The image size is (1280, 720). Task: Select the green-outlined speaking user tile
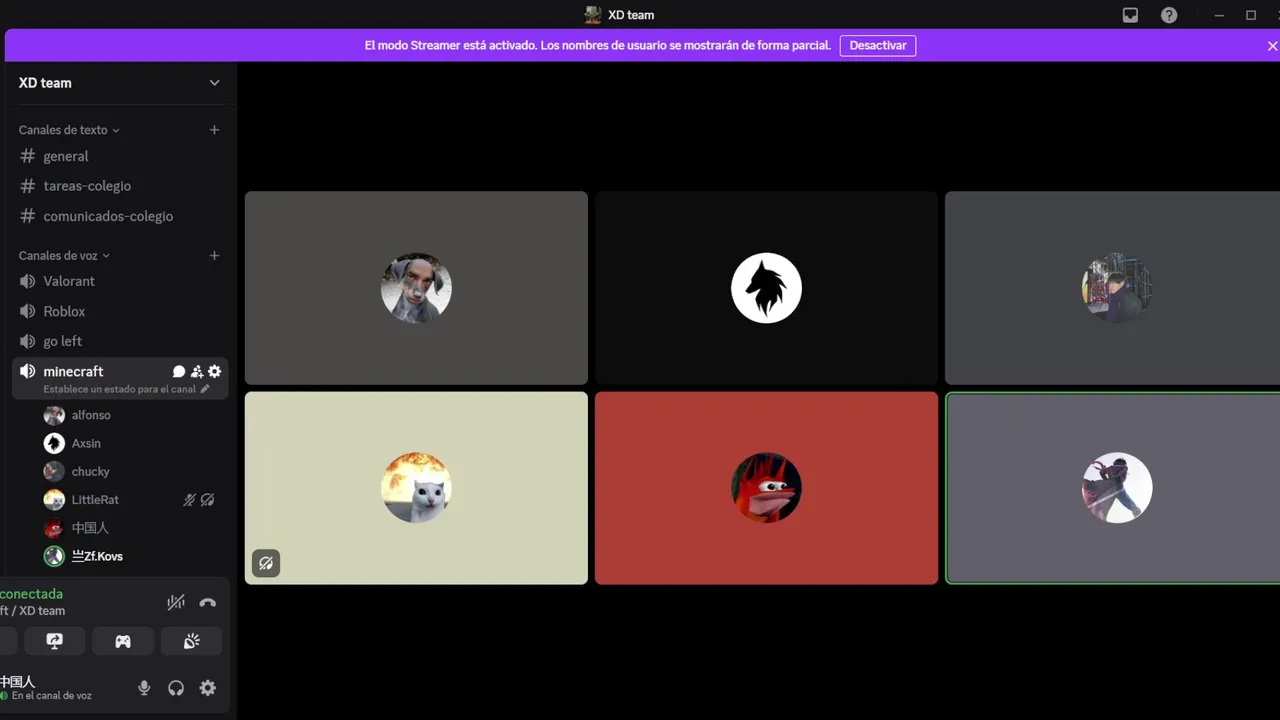point(1113,488)
